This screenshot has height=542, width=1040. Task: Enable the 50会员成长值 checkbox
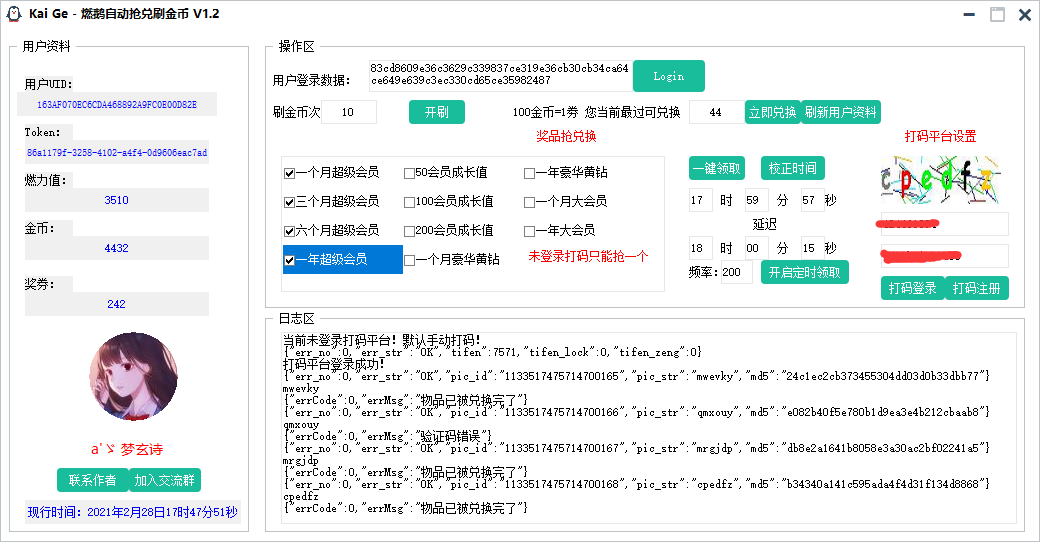409,173
